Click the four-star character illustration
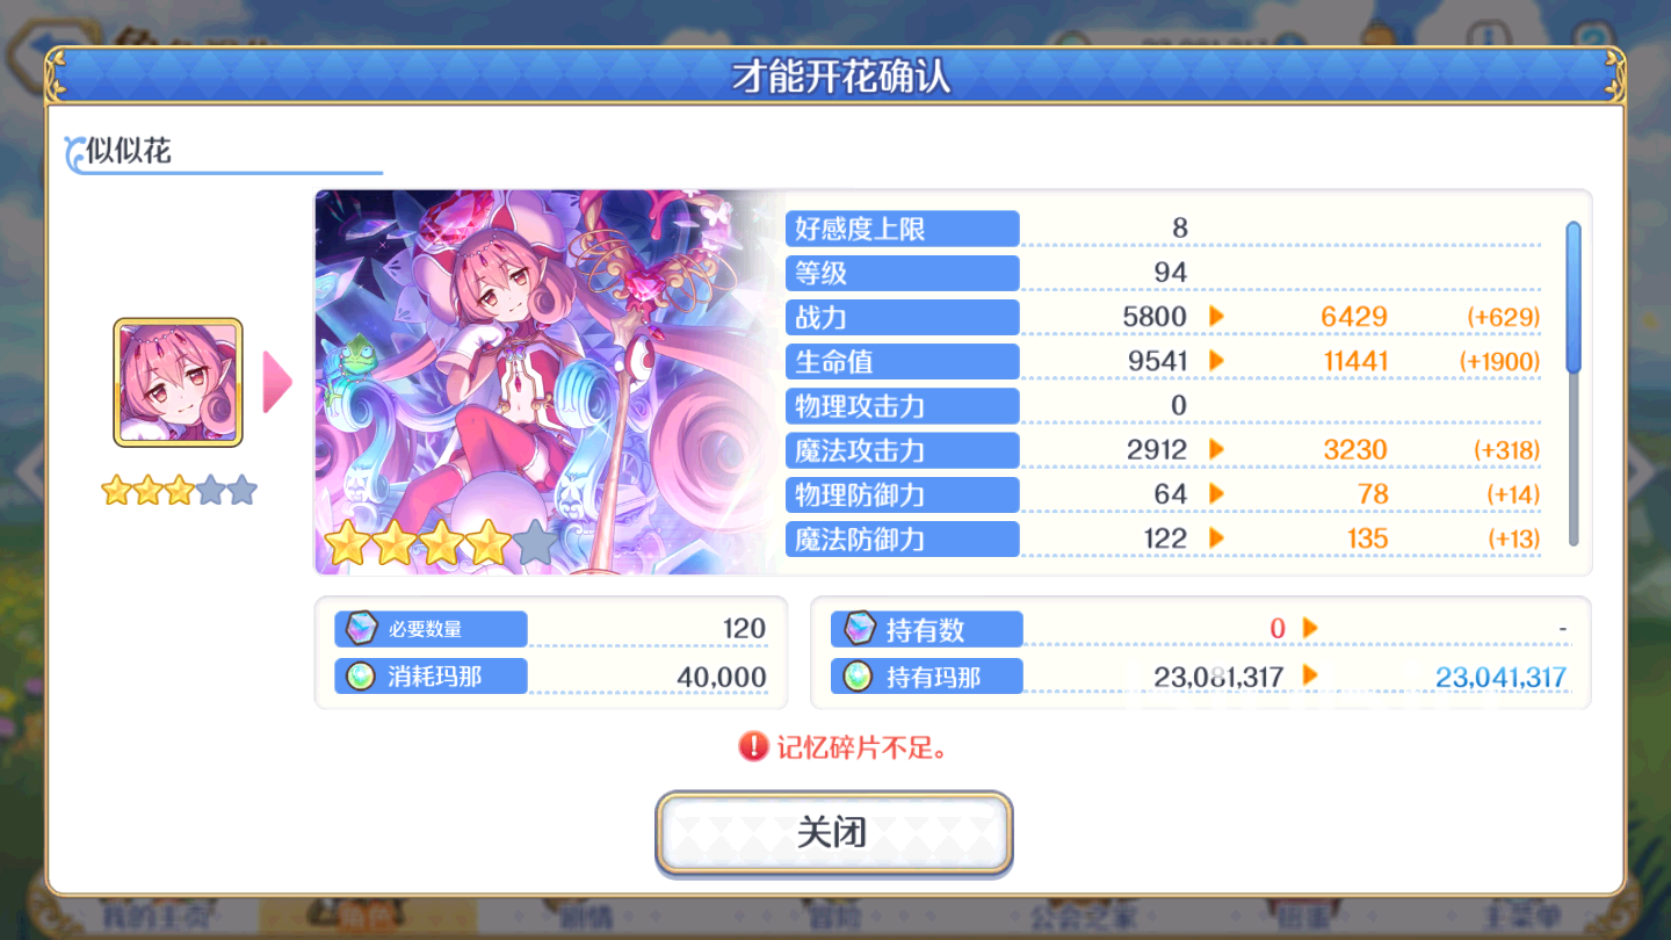 click(x=548, y=382)
